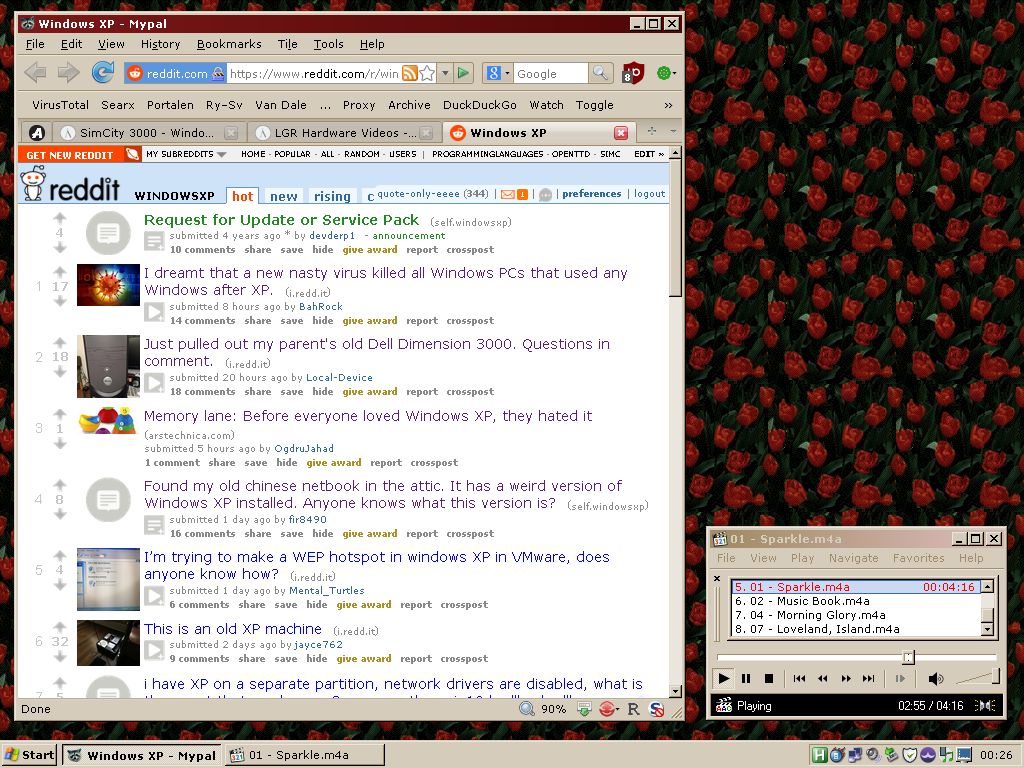
Task: Open the orange mail envelope in reddit header
Action: point(507,193)
